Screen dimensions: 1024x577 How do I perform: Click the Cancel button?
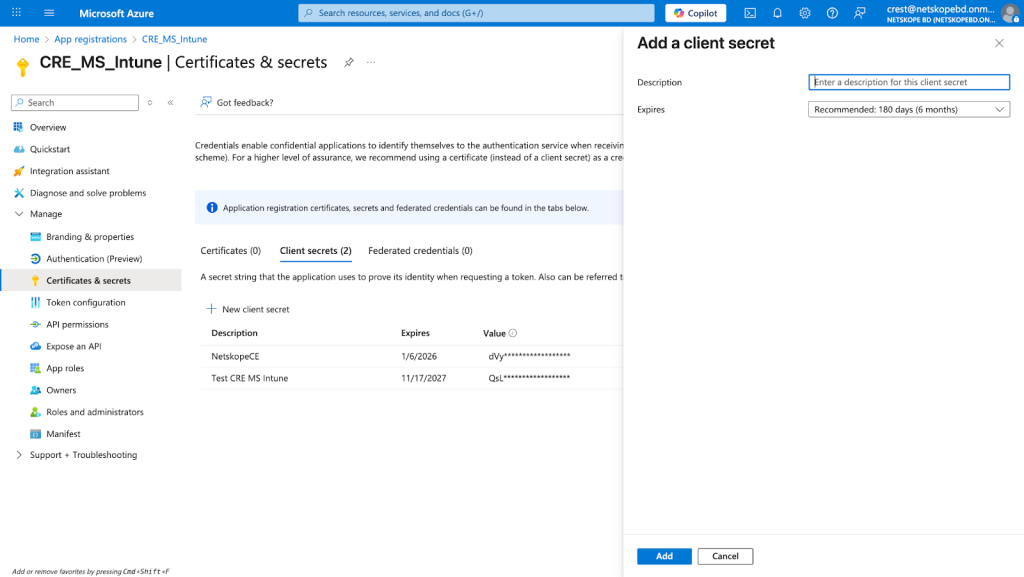click(725, 556)
